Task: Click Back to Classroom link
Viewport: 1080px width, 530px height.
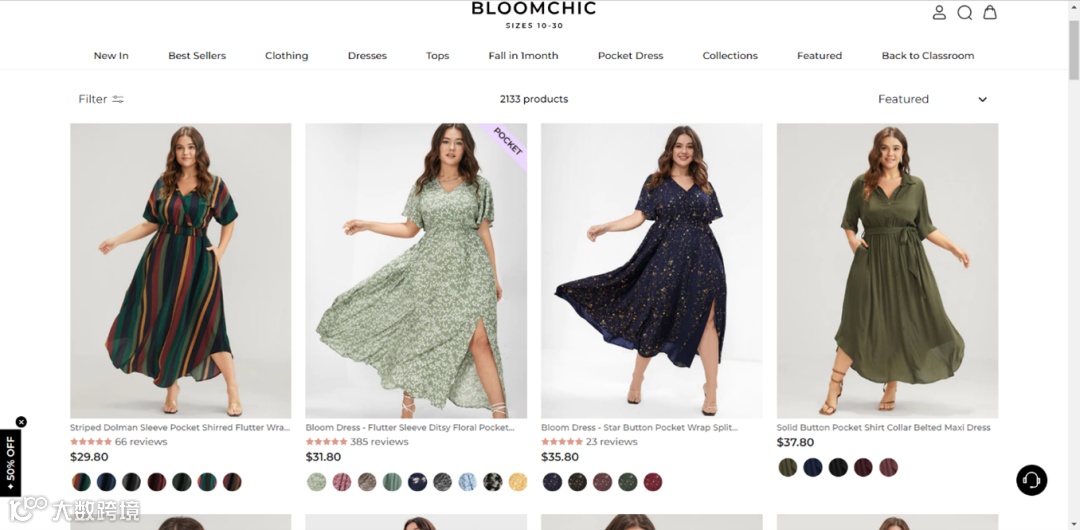Action: (927, 56)
